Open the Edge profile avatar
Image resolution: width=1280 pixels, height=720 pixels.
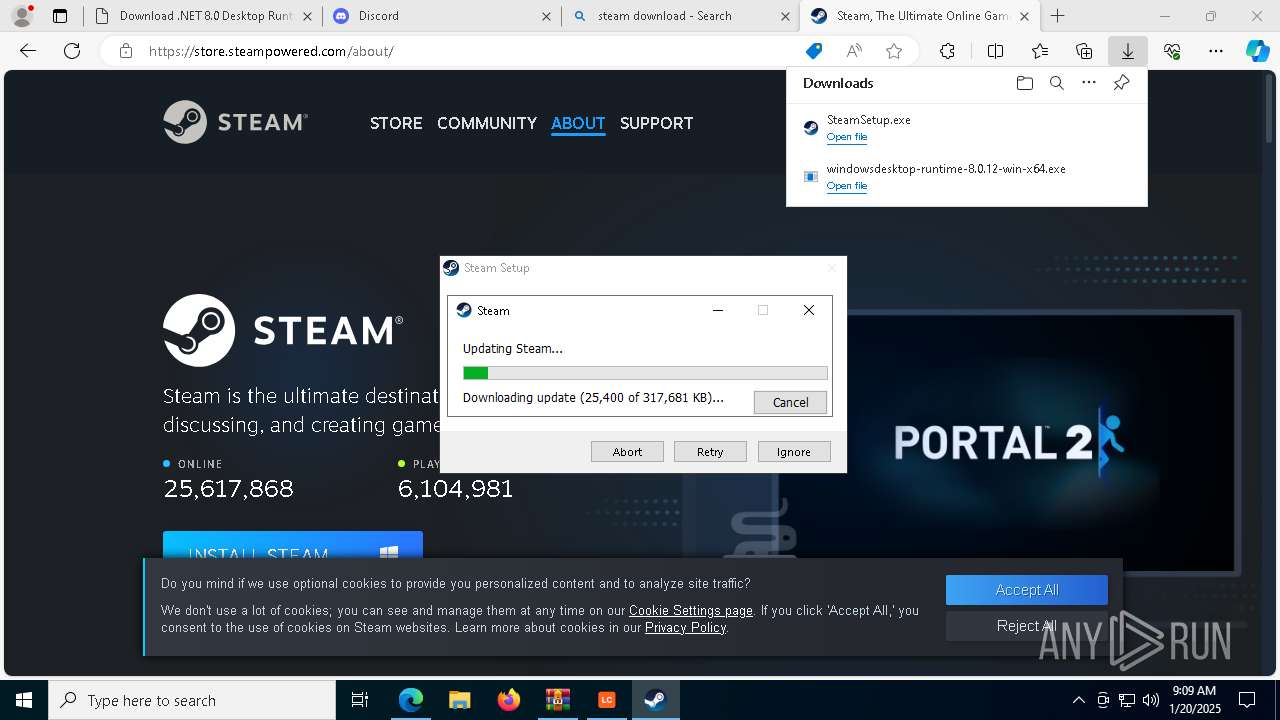(x=22, y=16)
